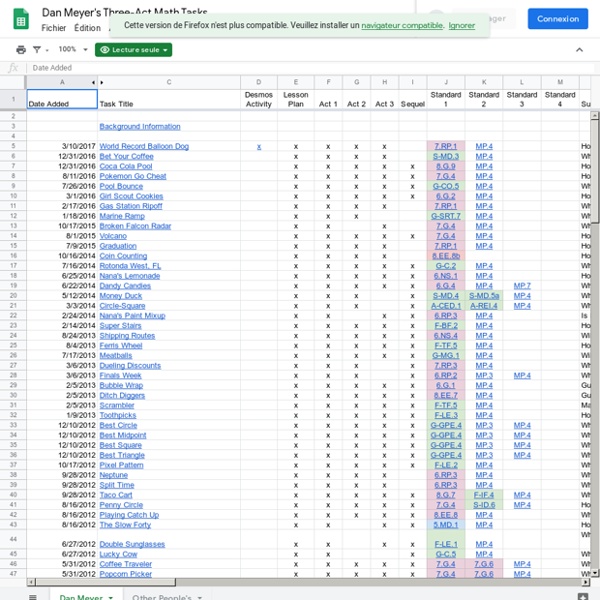The width and height of the screenshot is (600, 600).
Task: Open the S-MD.3 standard link
Action: 445,156
